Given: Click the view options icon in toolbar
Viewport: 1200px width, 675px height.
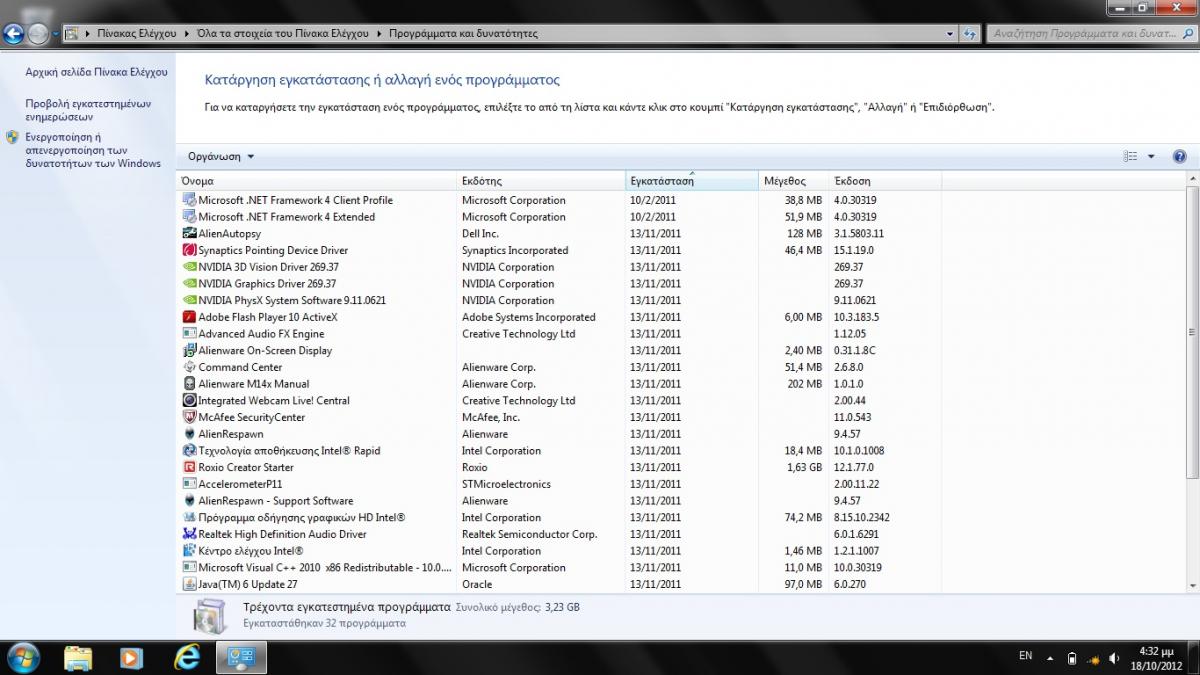Looking at the screenshot, I should 1131,156.
